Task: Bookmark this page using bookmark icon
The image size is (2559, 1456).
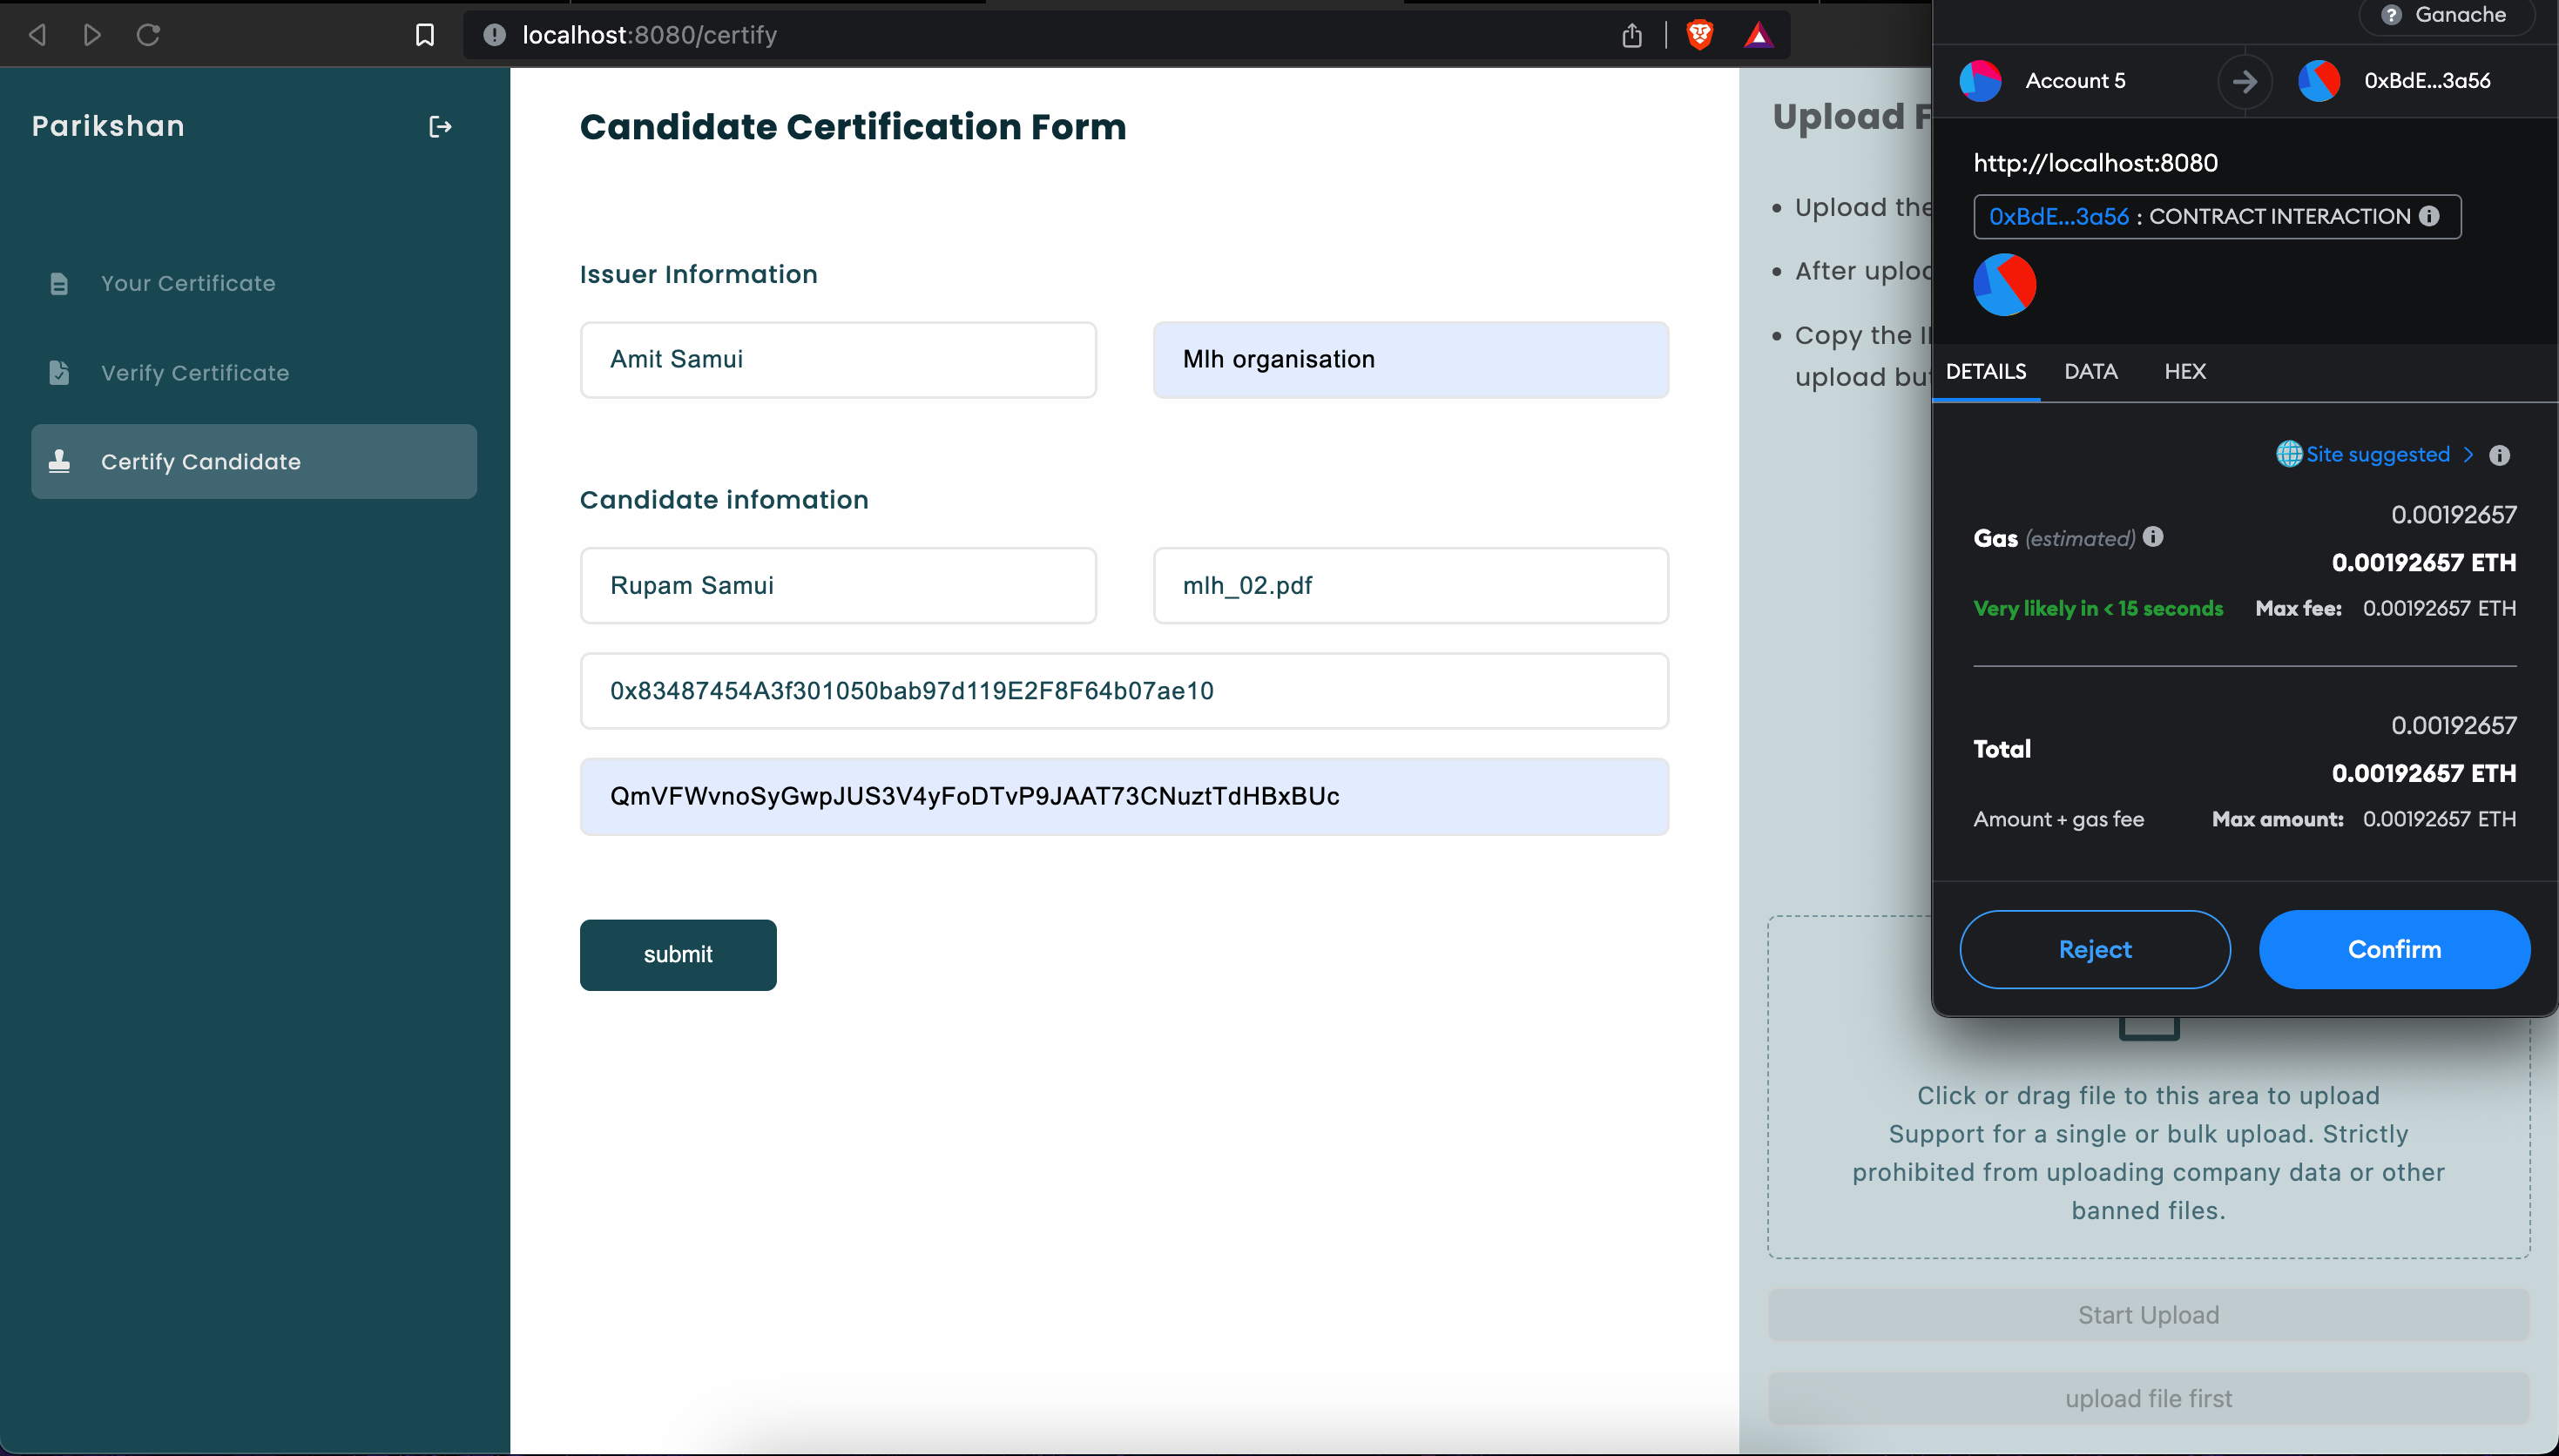Action: (425, 36)
